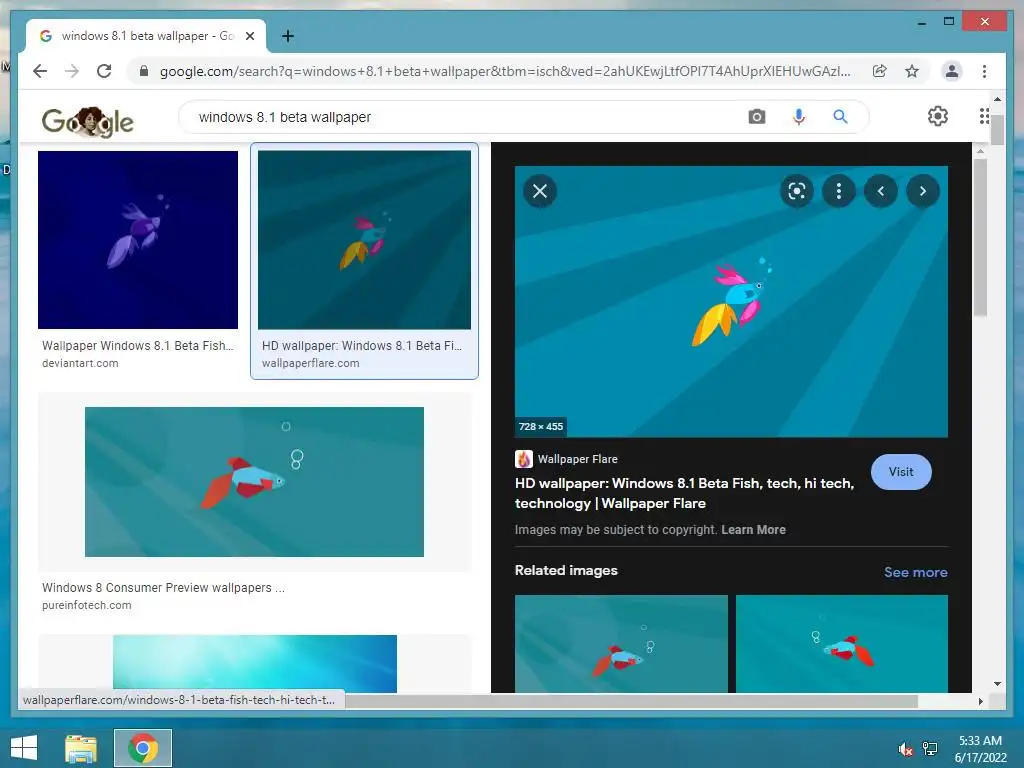Viewport: 1024px width, 768px height.
Task: Click the horizontal scrollbar at bottom
Action: [x=632, y=701]
